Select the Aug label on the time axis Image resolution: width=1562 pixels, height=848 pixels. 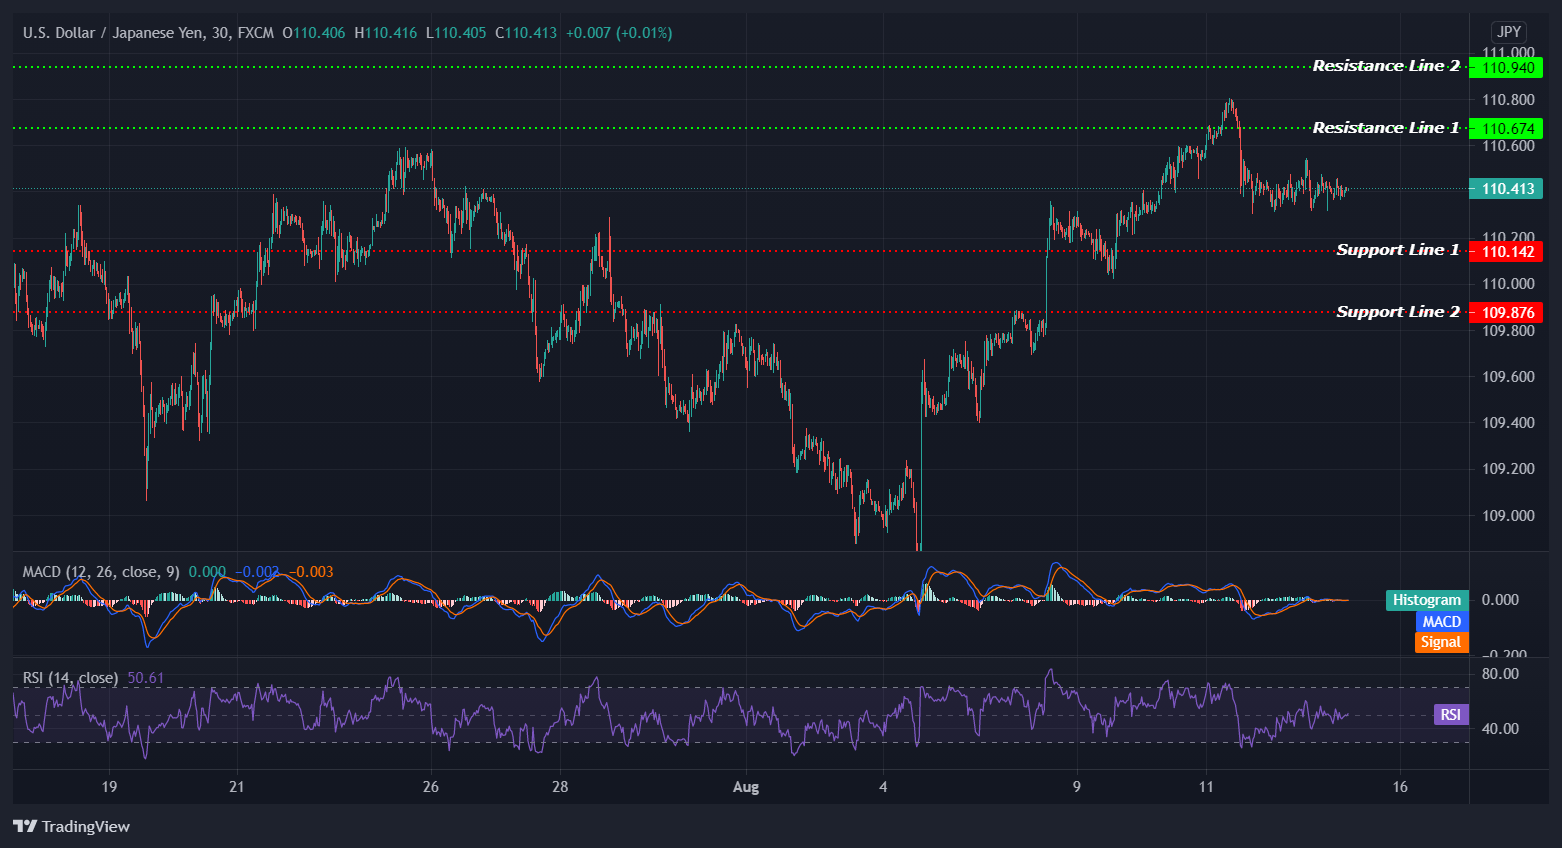click(x=745, y=787)
